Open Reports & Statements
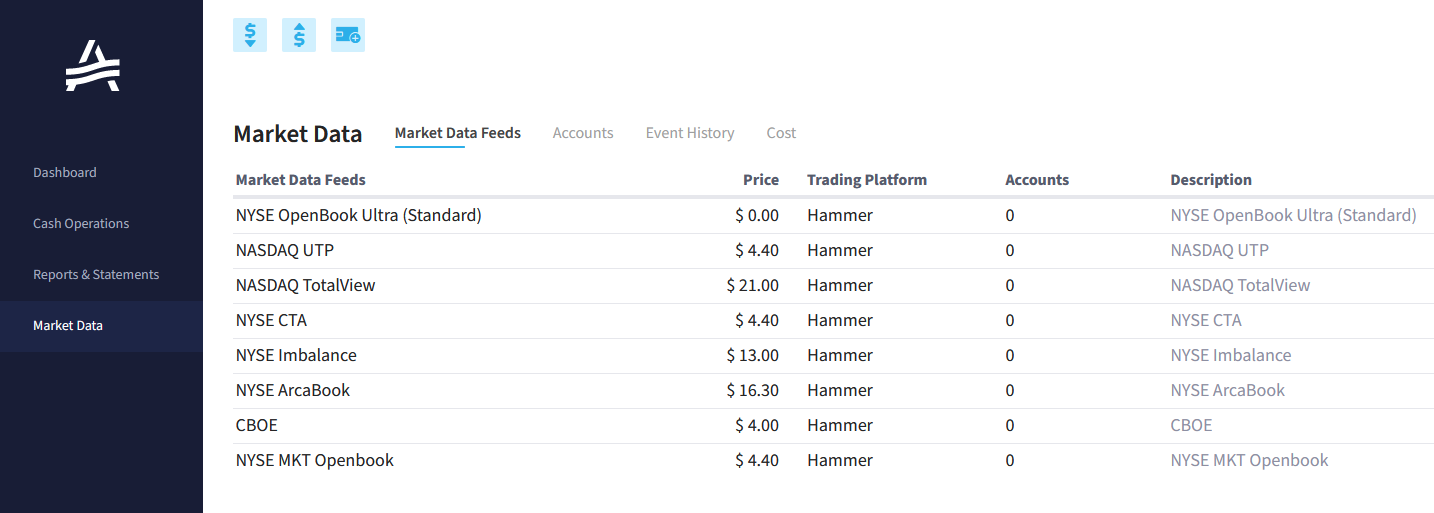 tap(96, 274)
